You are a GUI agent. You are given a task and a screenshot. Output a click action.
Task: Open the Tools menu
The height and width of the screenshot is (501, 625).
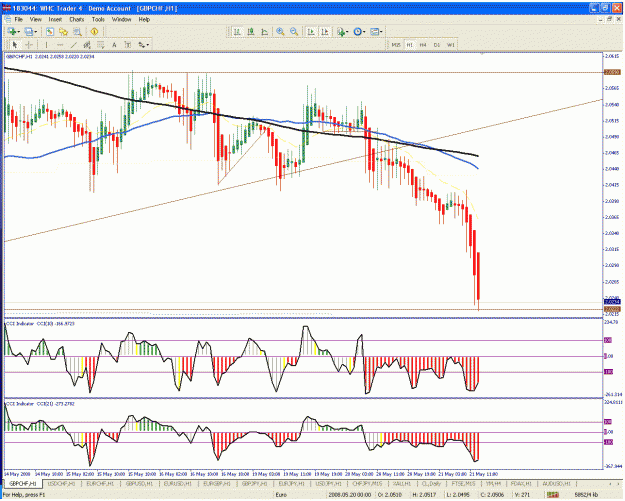[98, 19]
